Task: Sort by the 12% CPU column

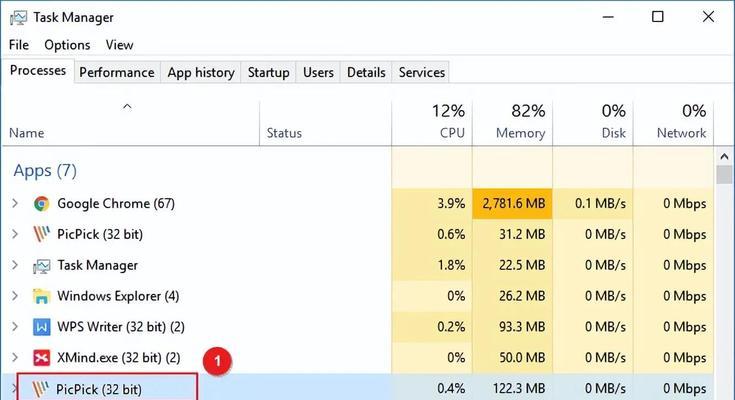Action: tap(432, 123)
